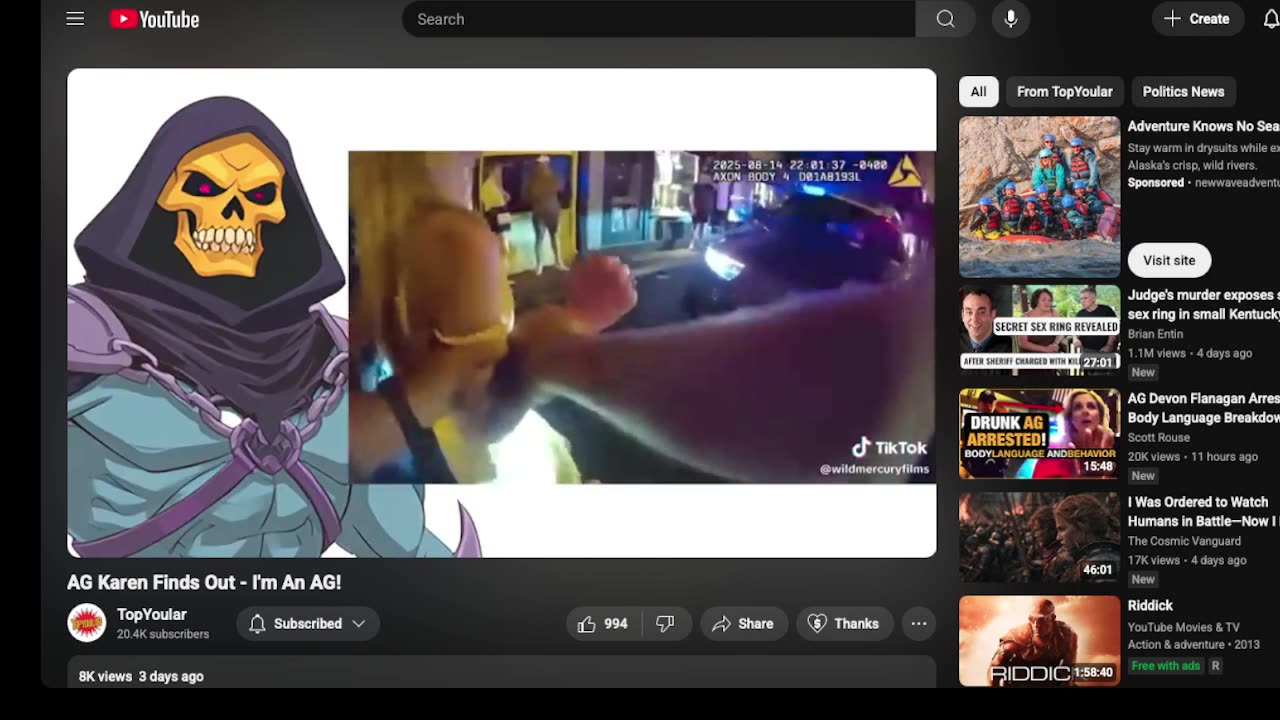Click the 20.4K subscribers text

click(x=163, y=634)
